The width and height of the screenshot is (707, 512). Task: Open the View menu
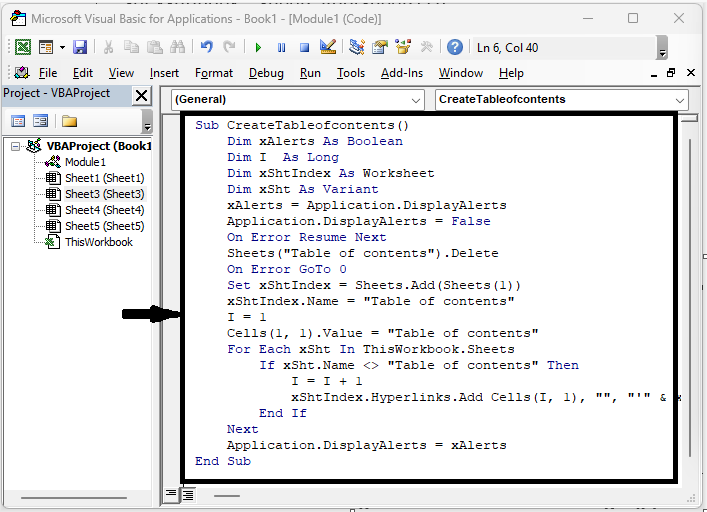tap(121, 73)
